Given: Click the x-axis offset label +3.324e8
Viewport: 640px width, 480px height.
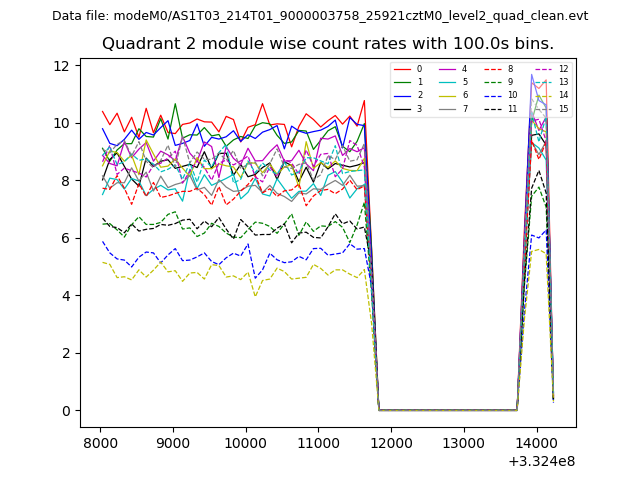Looking at the screenshot, I should coord(543,461).
